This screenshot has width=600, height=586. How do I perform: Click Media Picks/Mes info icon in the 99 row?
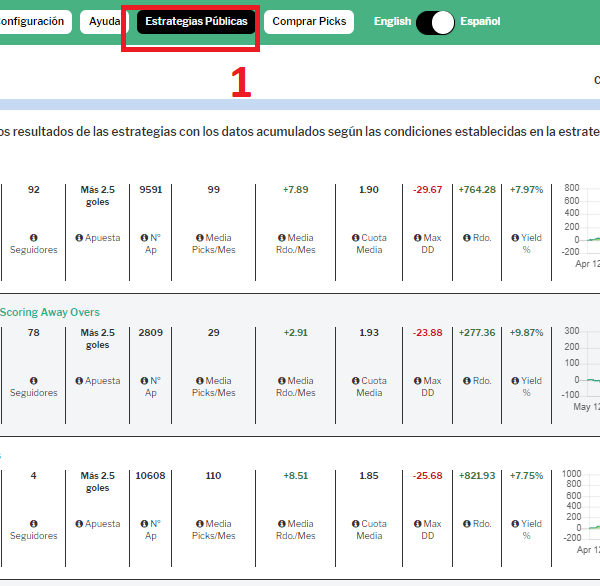(x=199, y=238)
